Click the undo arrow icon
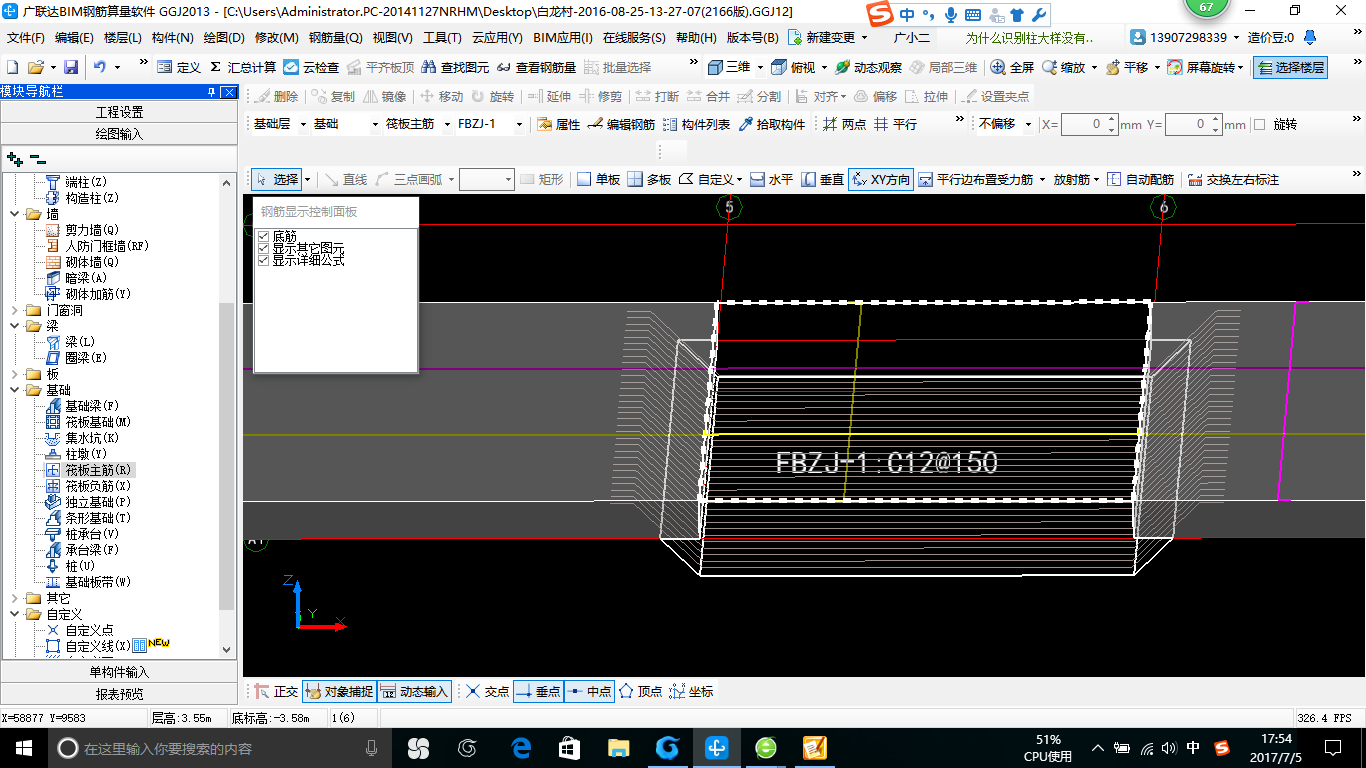Screen dimensions: 1366x768 pos(99,67)
